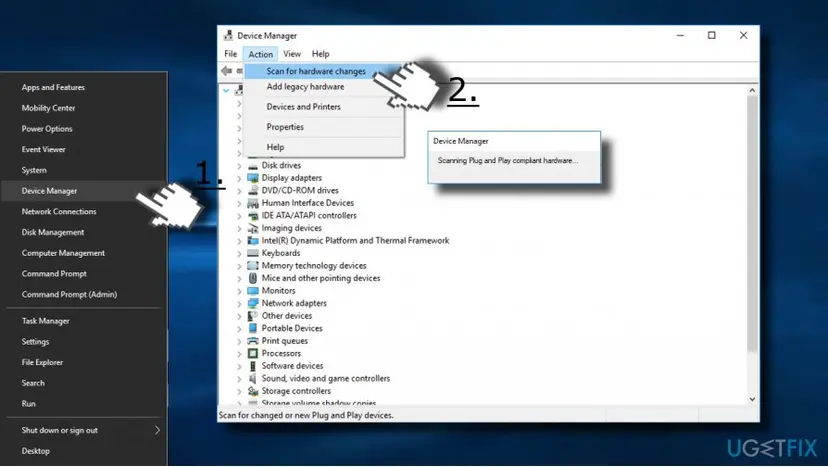Screen dimensions: 828x467
Task: Click the Sound, video and game controllers icon
Action: click(253, 378)
